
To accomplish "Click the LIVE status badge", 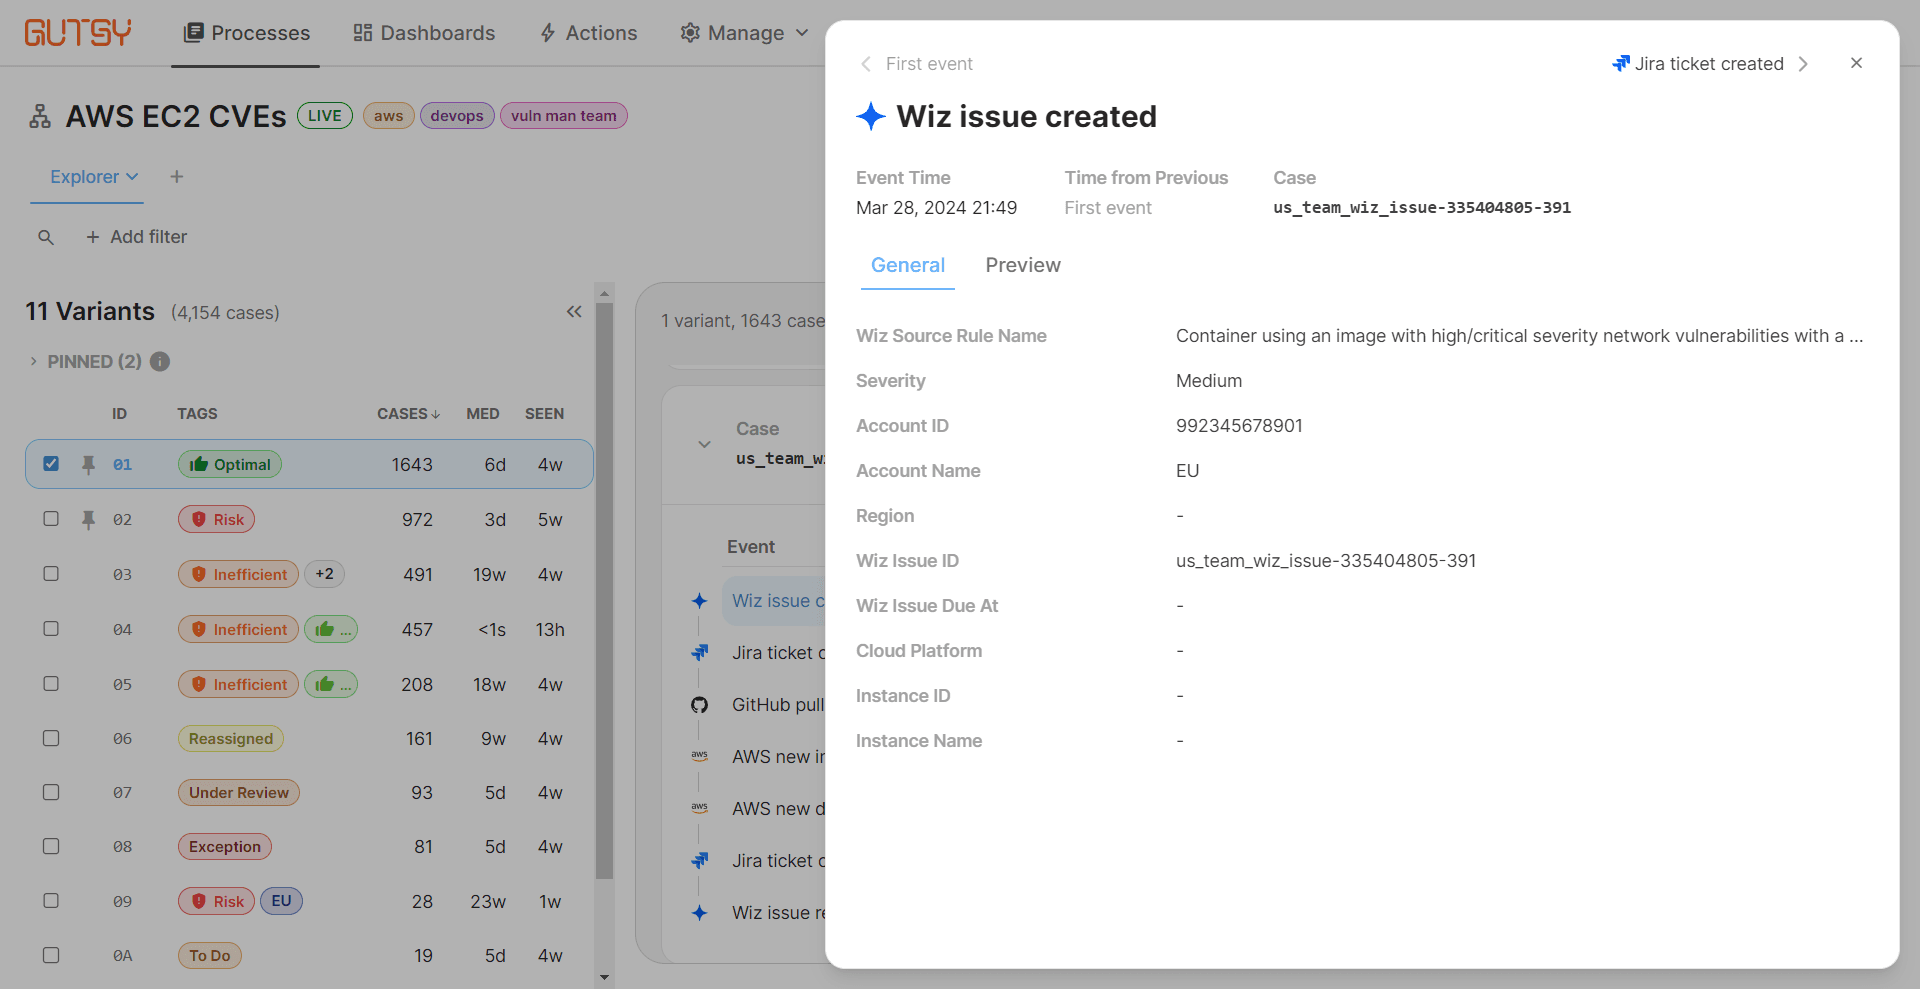I will click(325, 116).
